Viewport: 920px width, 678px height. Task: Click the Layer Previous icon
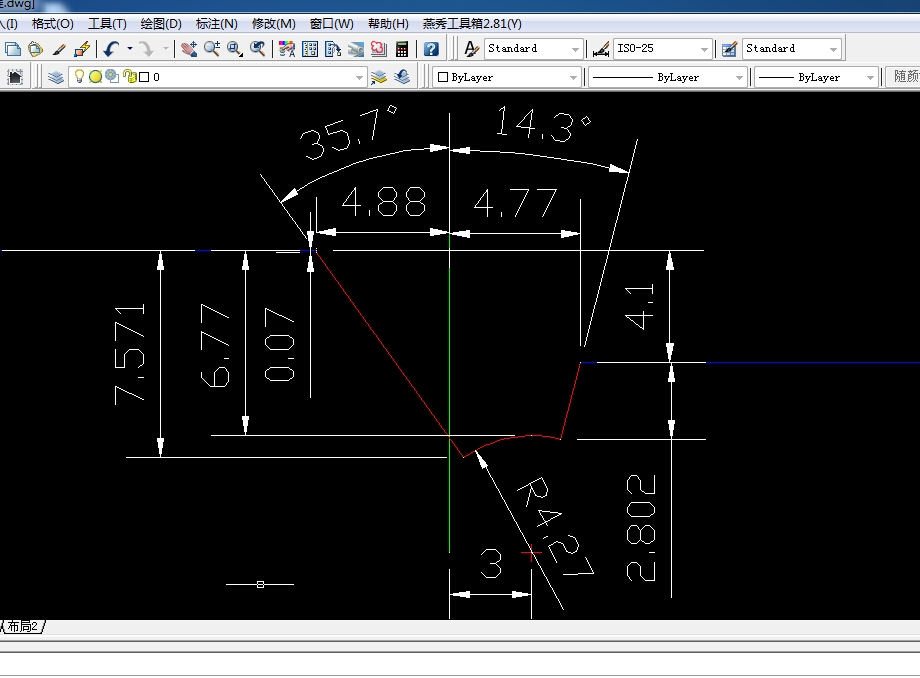[x=401, y=77]
